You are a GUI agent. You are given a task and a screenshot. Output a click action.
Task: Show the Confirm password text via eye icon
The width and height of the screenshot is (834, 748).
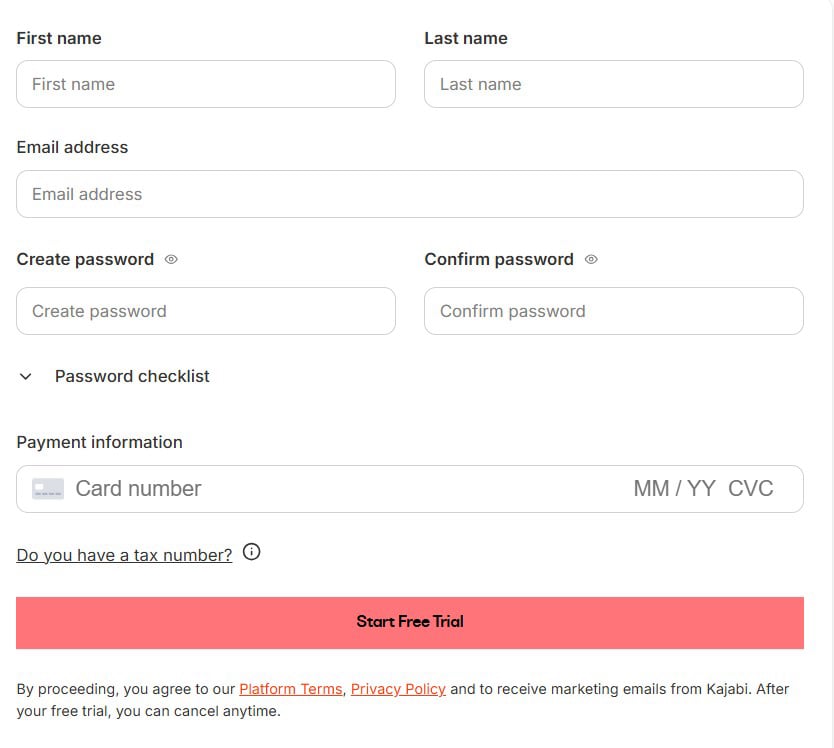point(591,259)
